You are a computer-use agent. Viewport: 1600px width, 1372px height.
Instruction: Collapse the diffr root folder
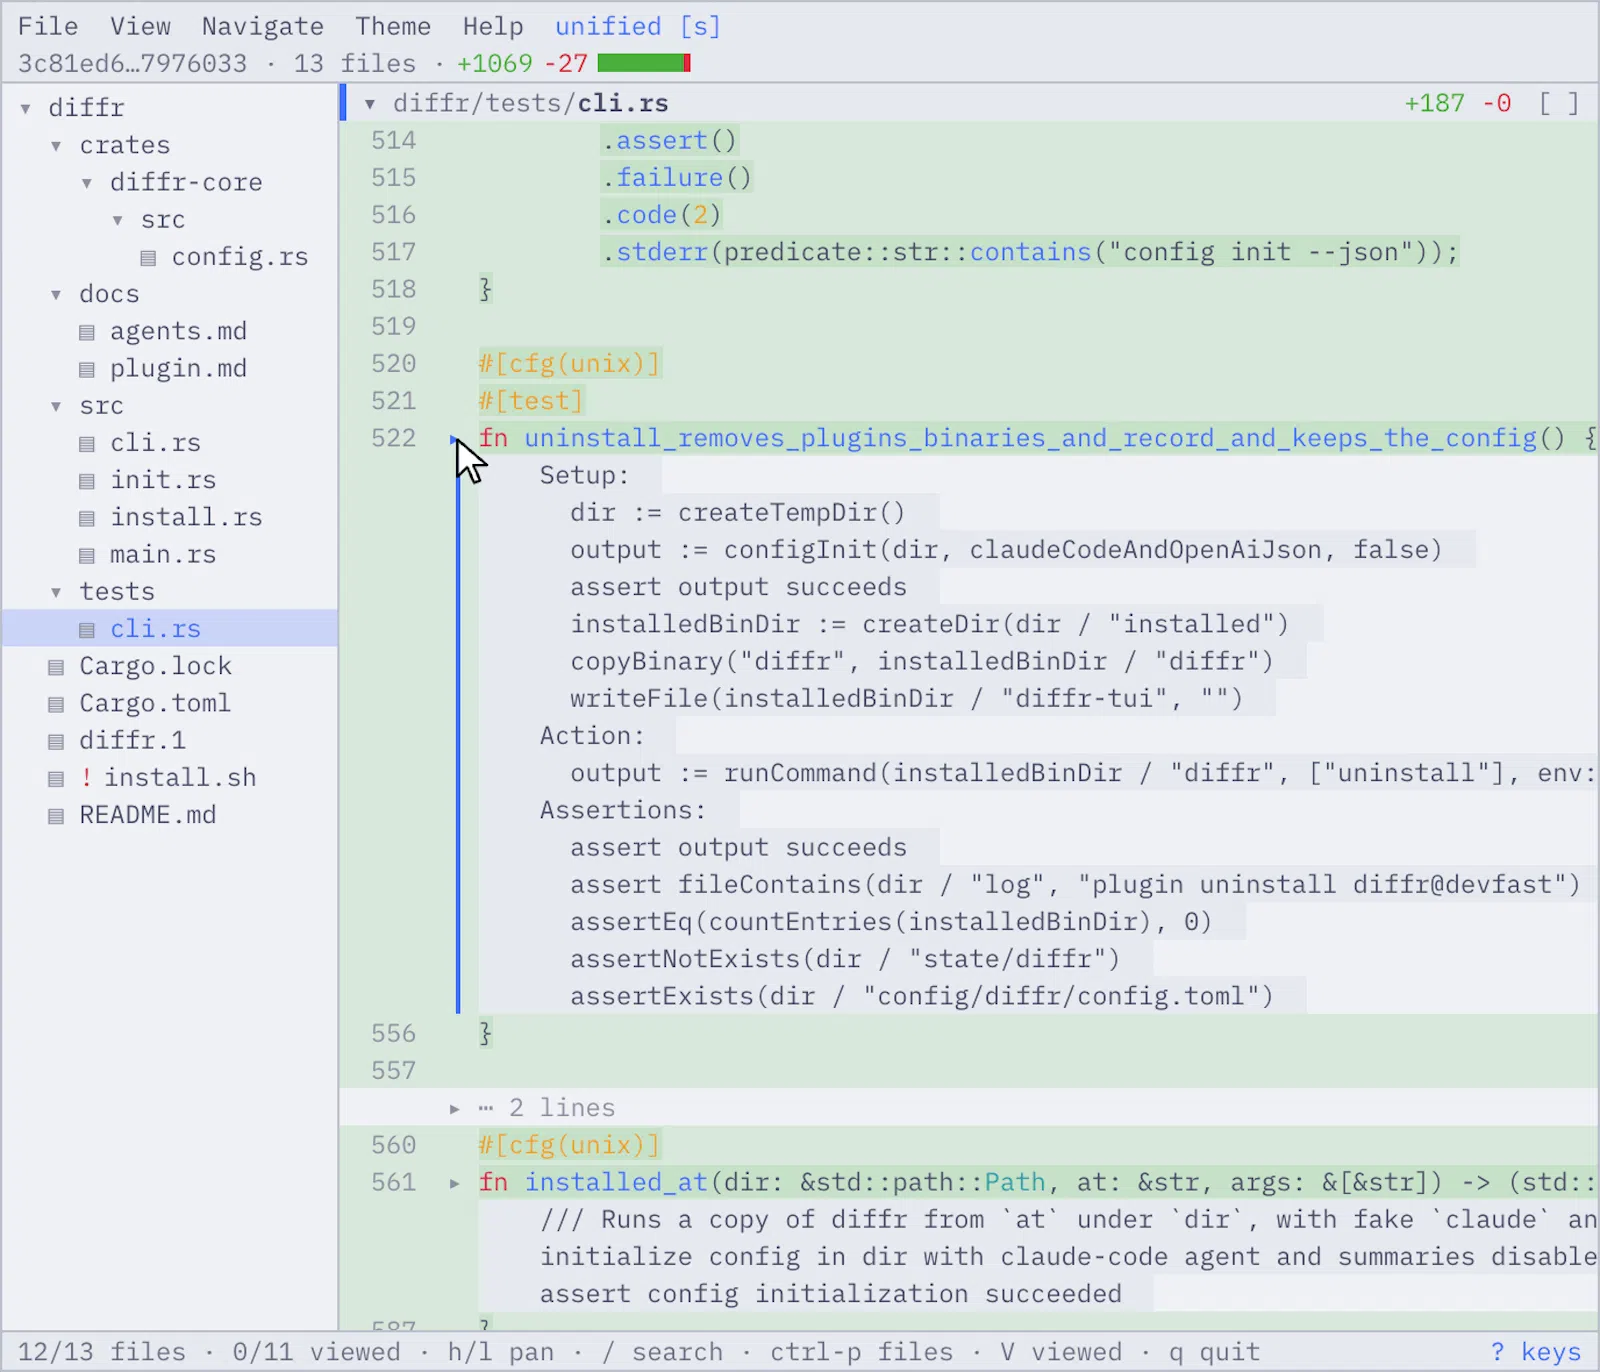point(25,108)
